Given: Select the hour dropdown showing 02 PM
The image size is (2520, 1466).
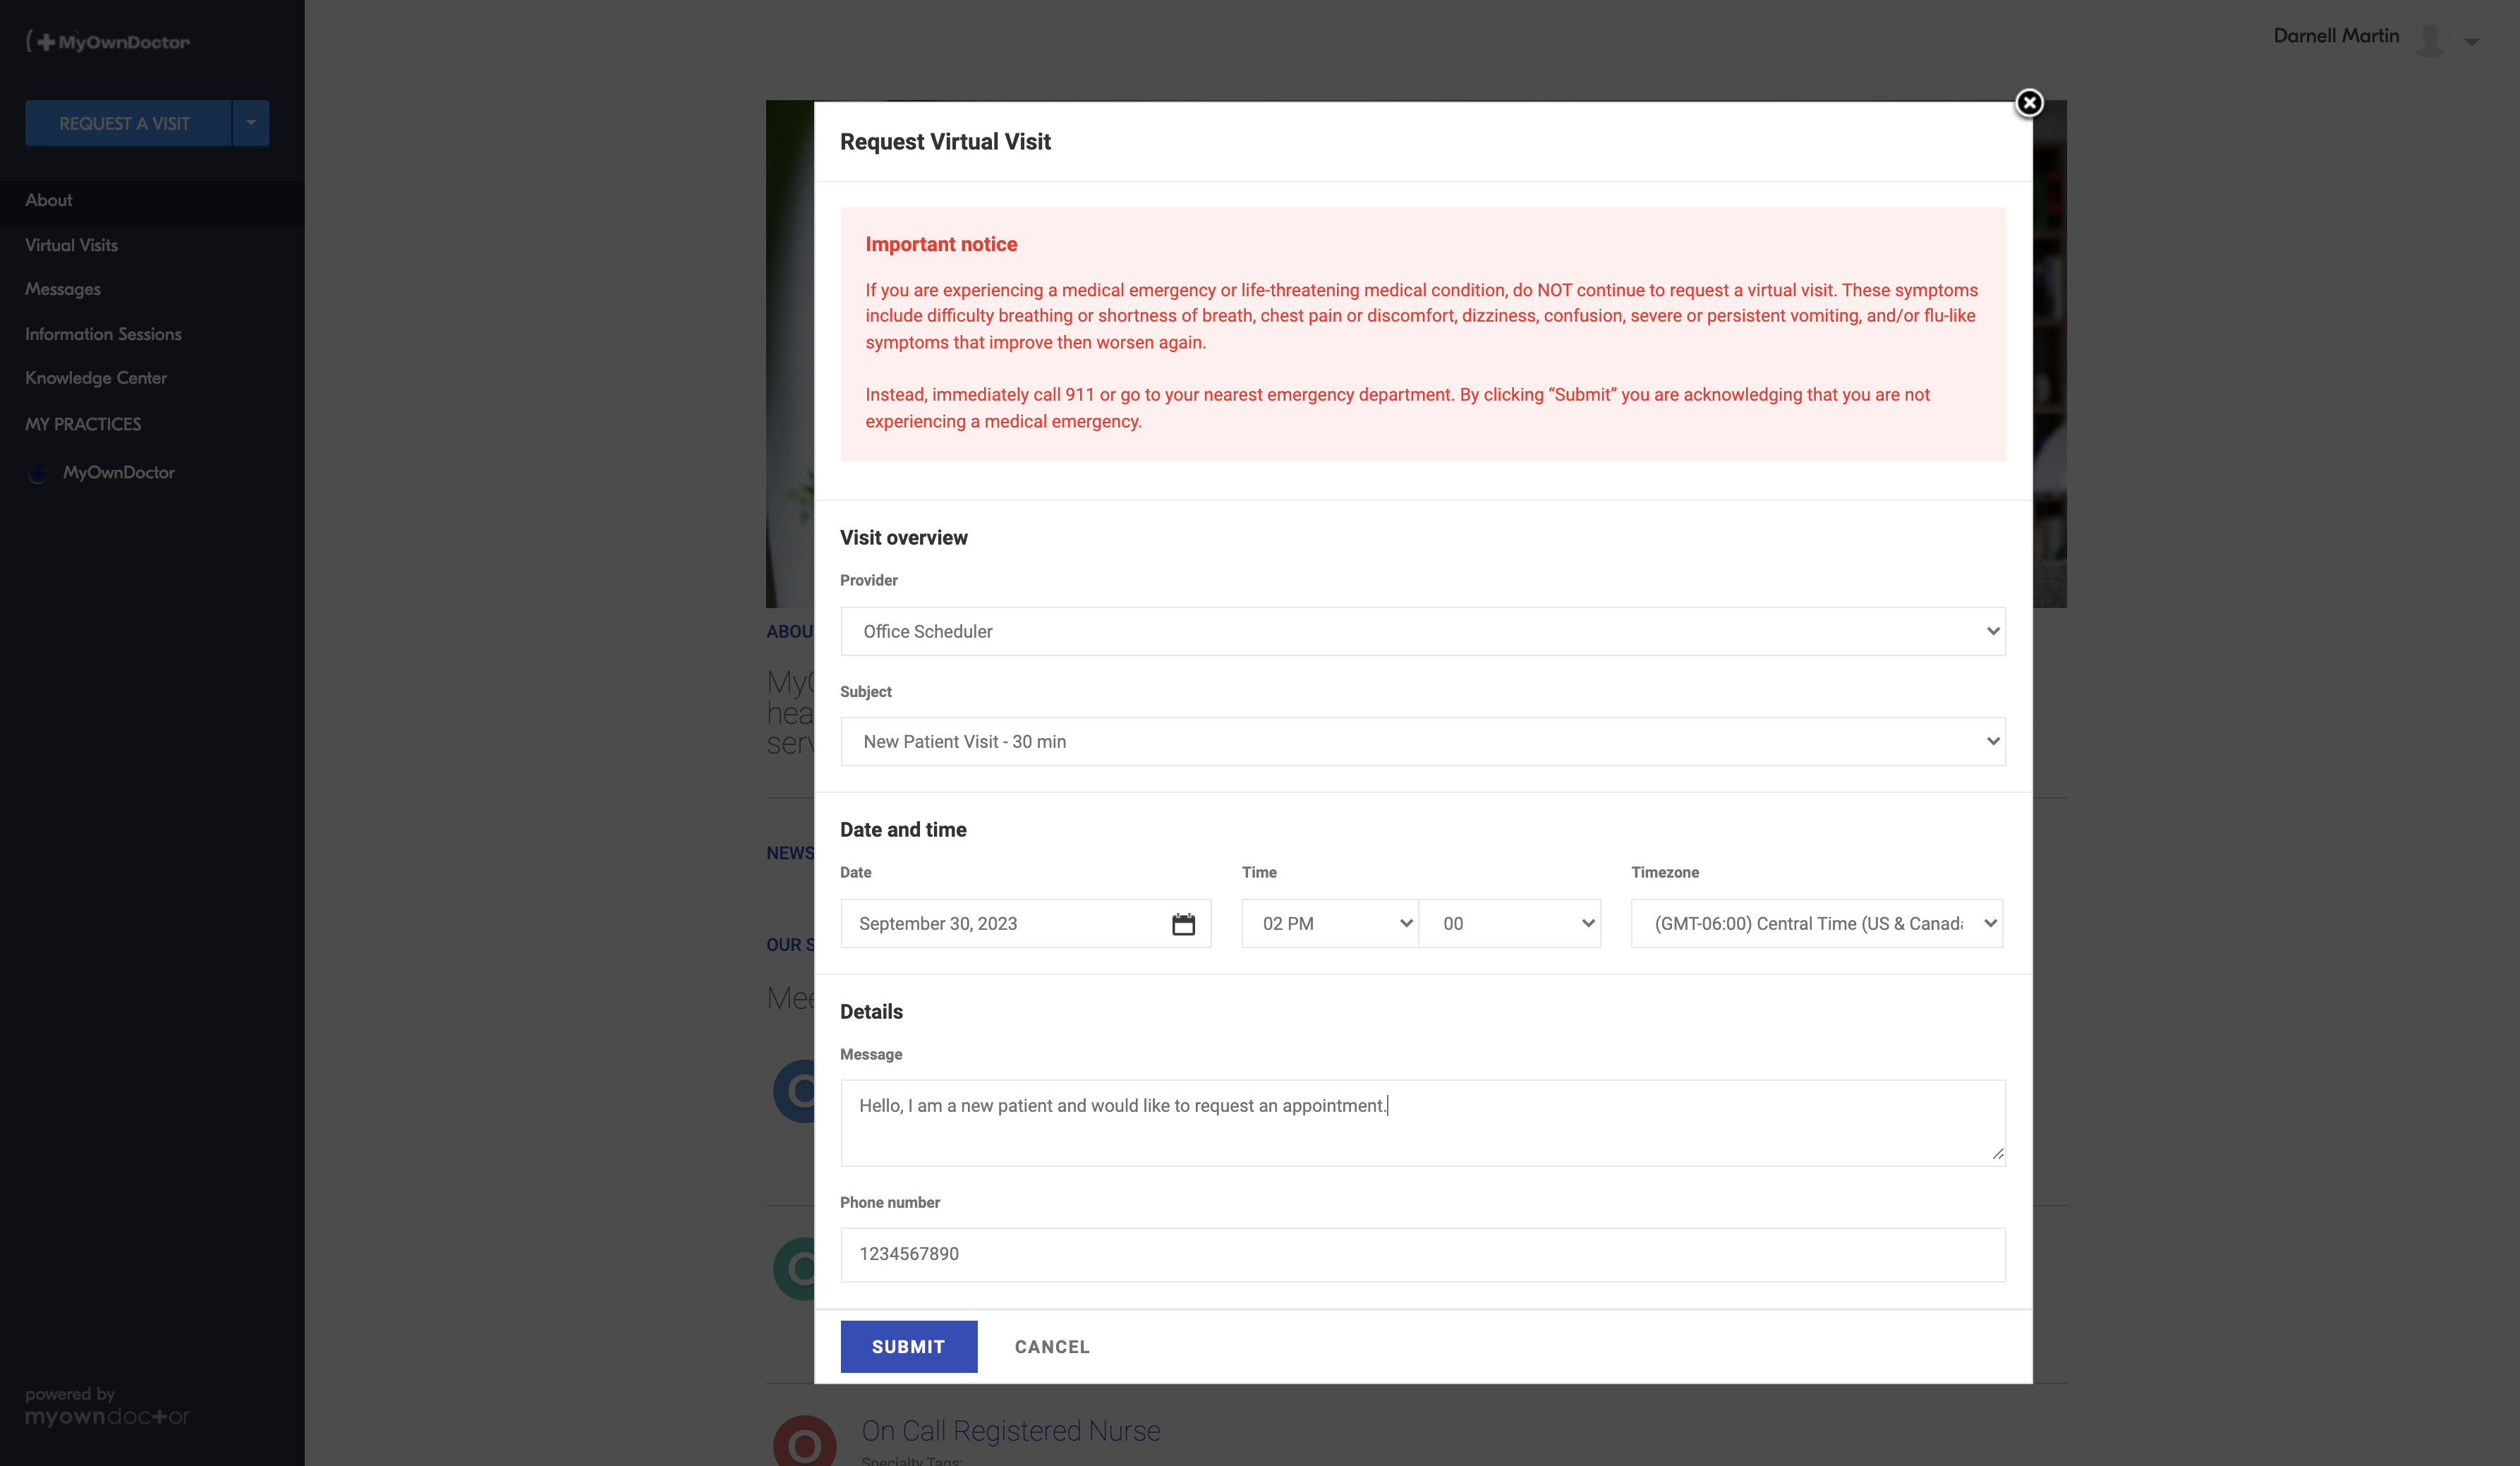Looking at the screenshot, I should point(1329,923).
